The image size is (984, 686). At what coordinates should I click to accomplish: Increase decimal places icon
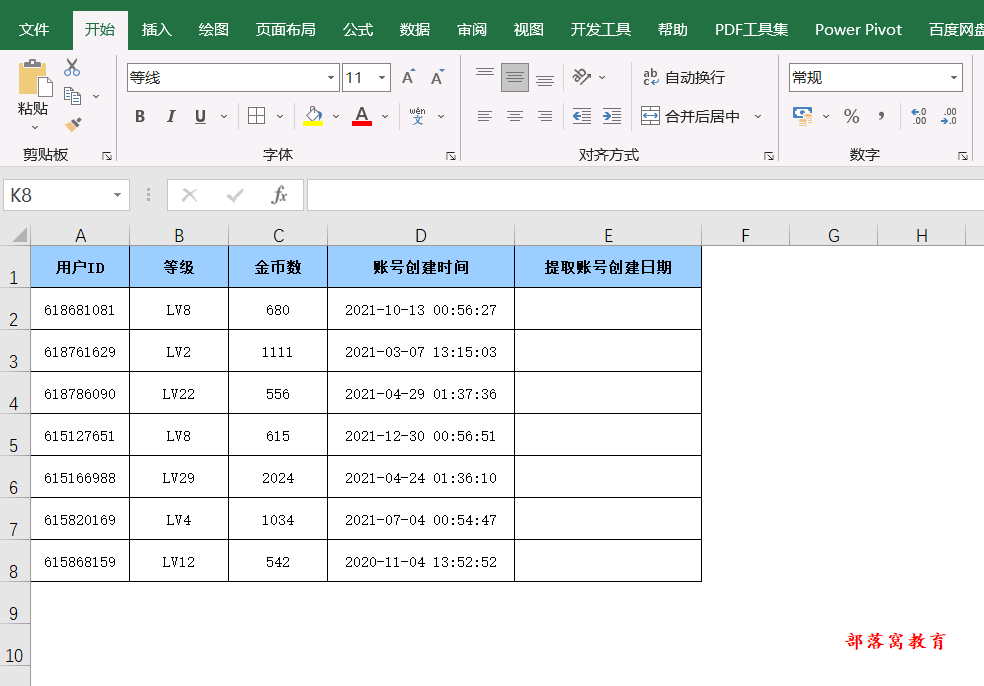coord(919,116)
